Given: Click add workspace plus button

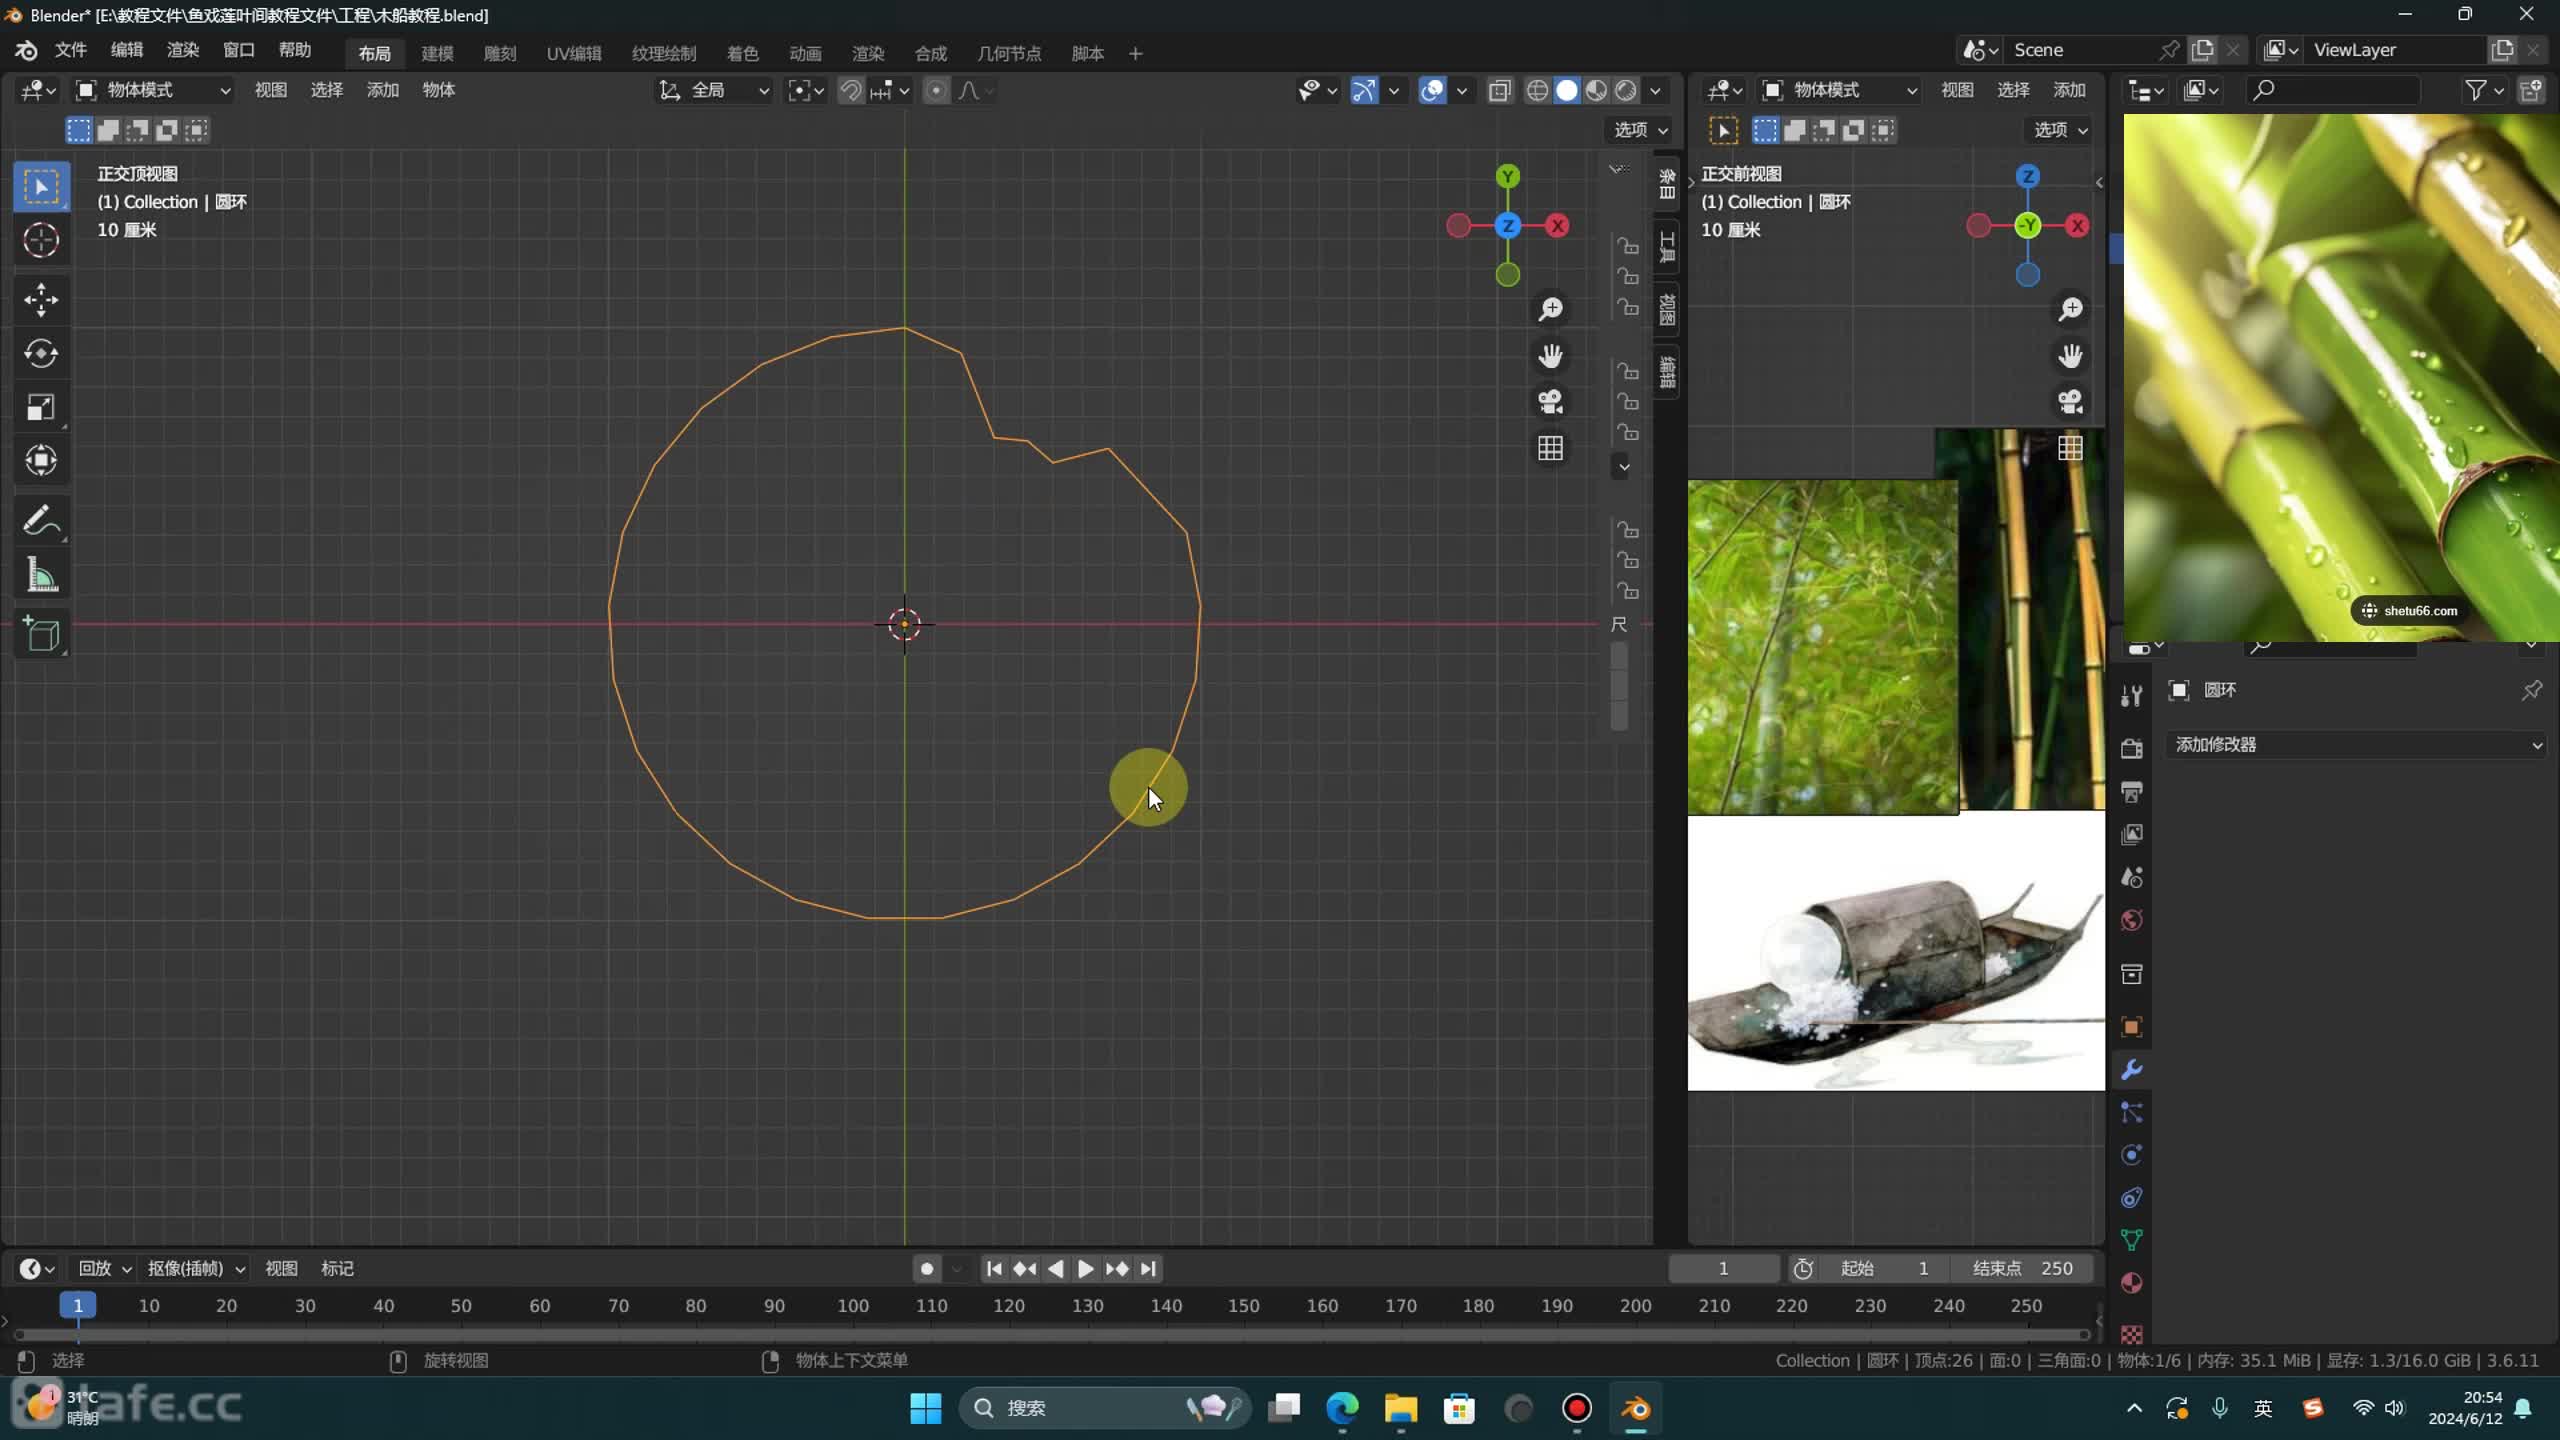Looking at the screenshot, I should (1135, 53).
